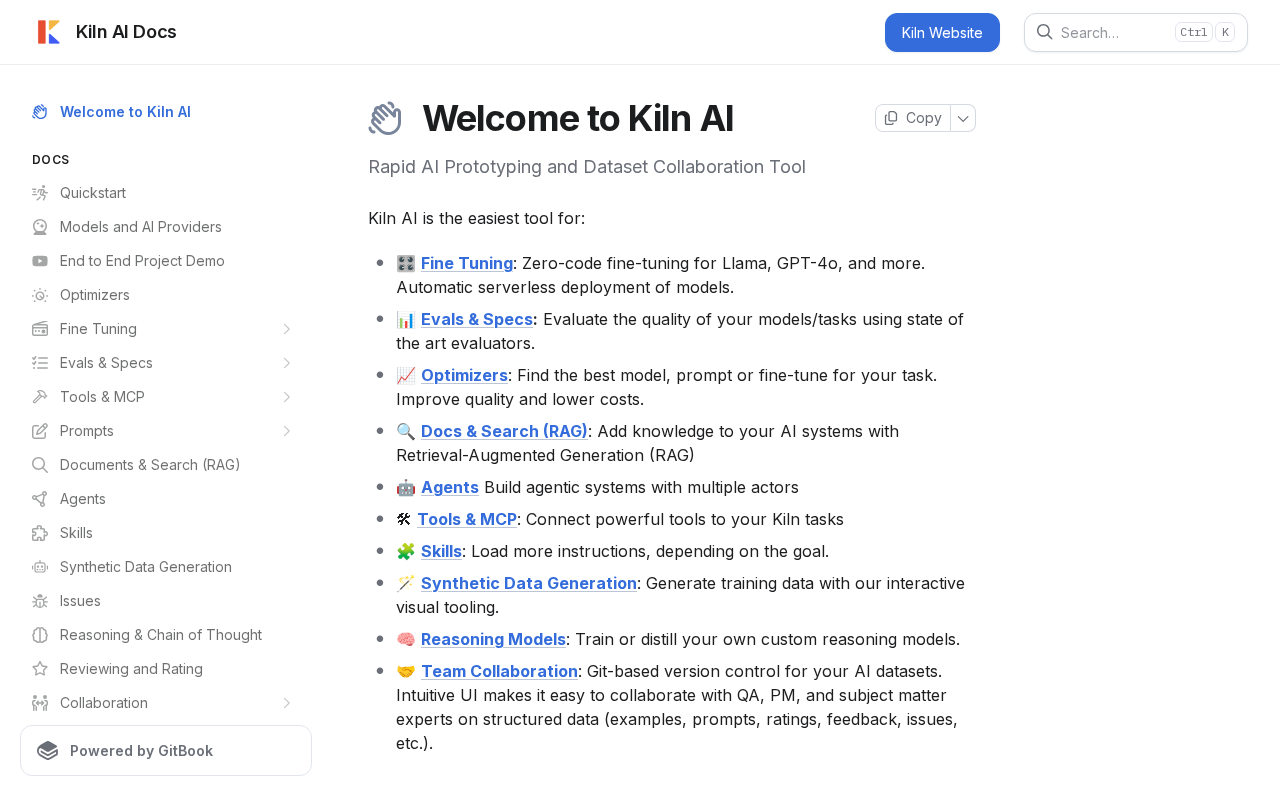Click Kiln AI Docs site title
1280x800 pixels.
tap(126, 32)
